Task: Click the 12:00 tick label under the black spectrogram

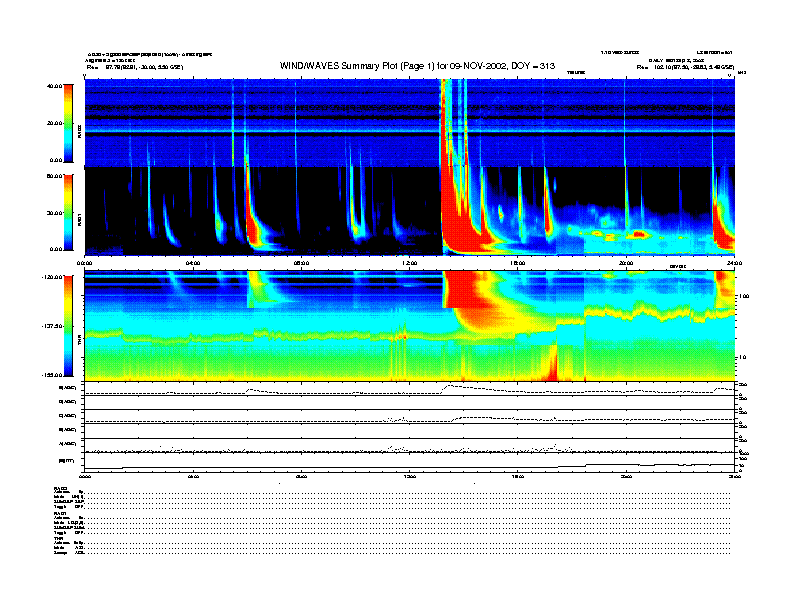Action: [410, 263]
